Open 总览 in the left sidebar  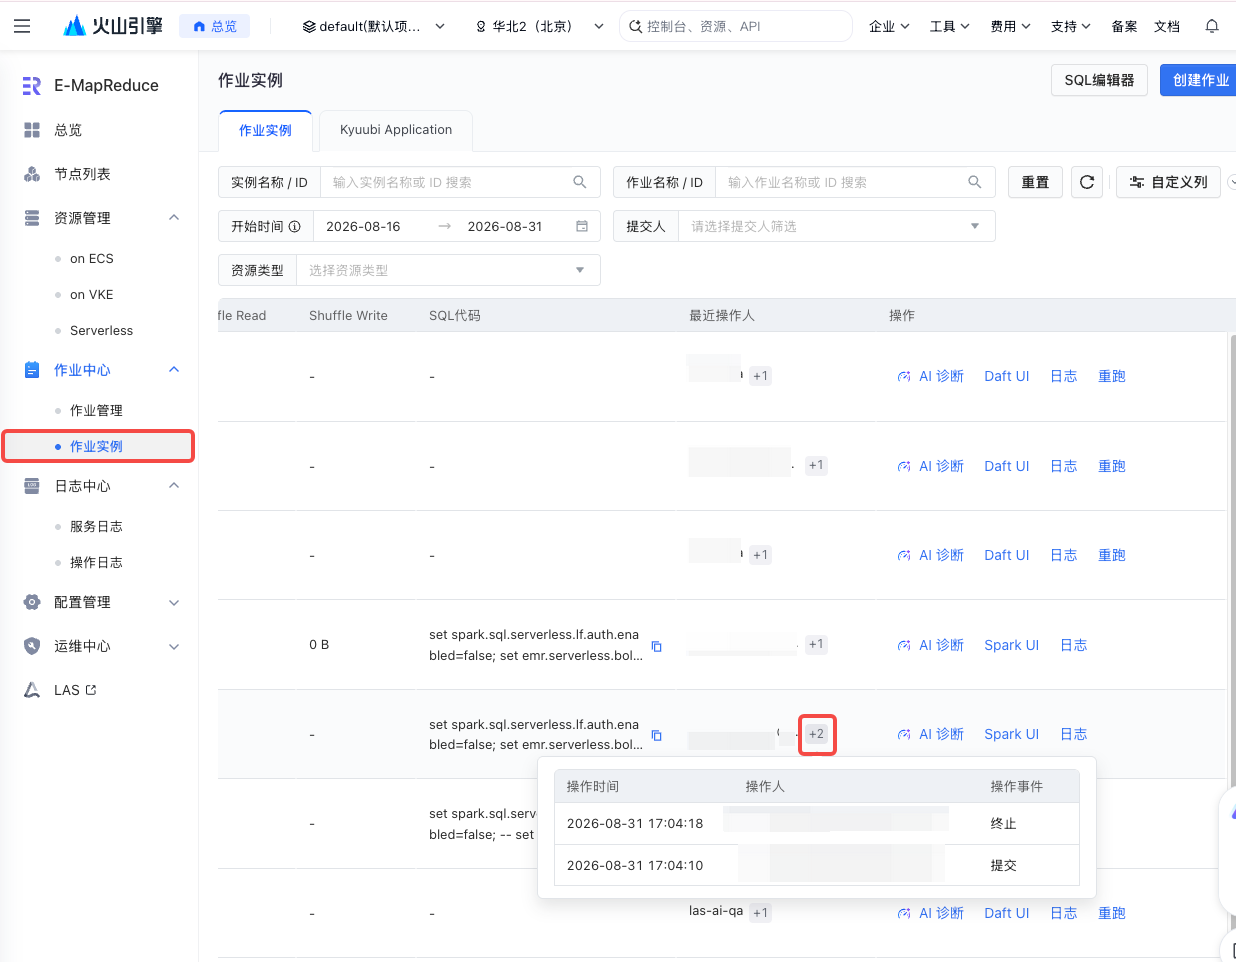(68, 130)
